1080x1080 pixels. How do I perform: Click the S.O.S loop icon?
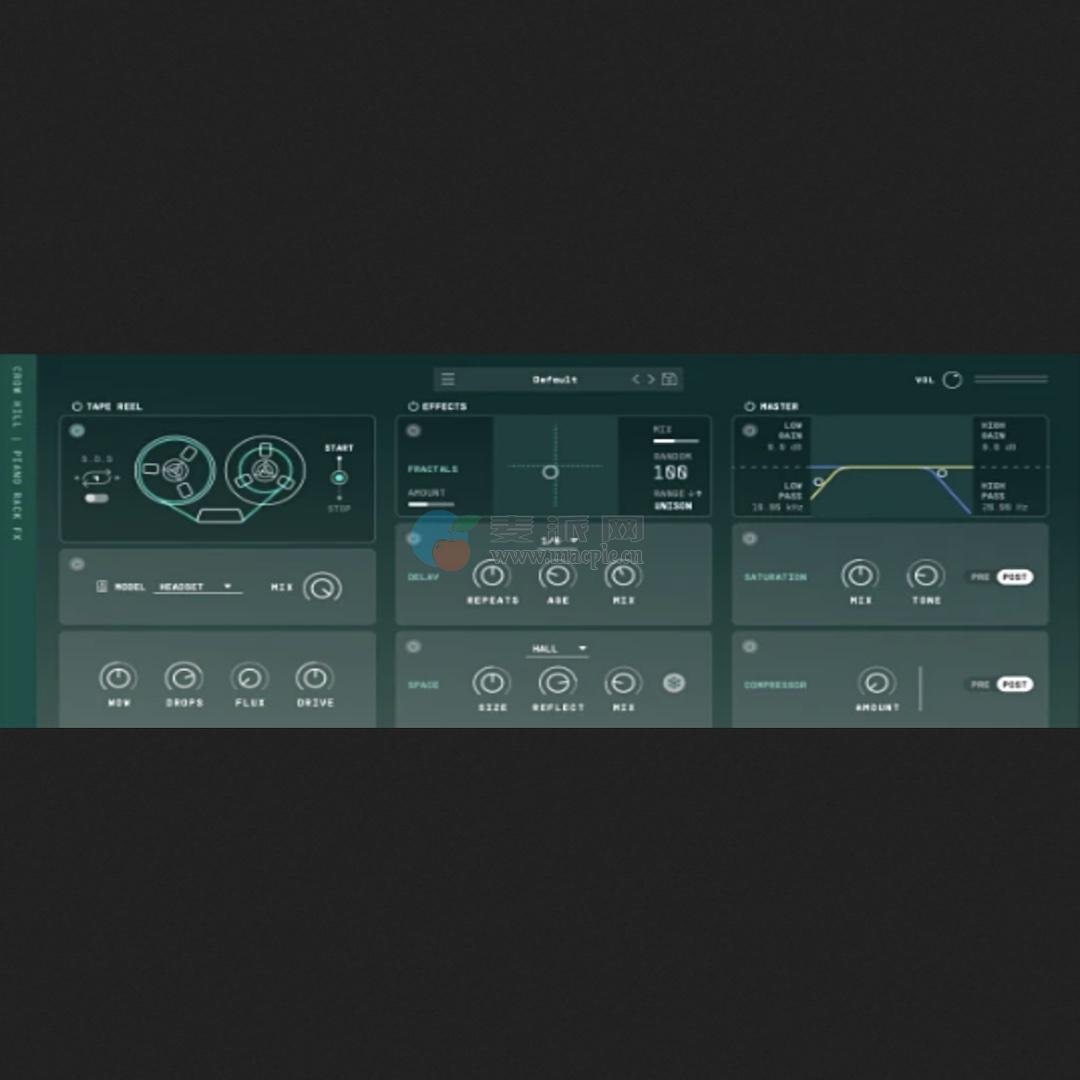click(x=97, y=478)
